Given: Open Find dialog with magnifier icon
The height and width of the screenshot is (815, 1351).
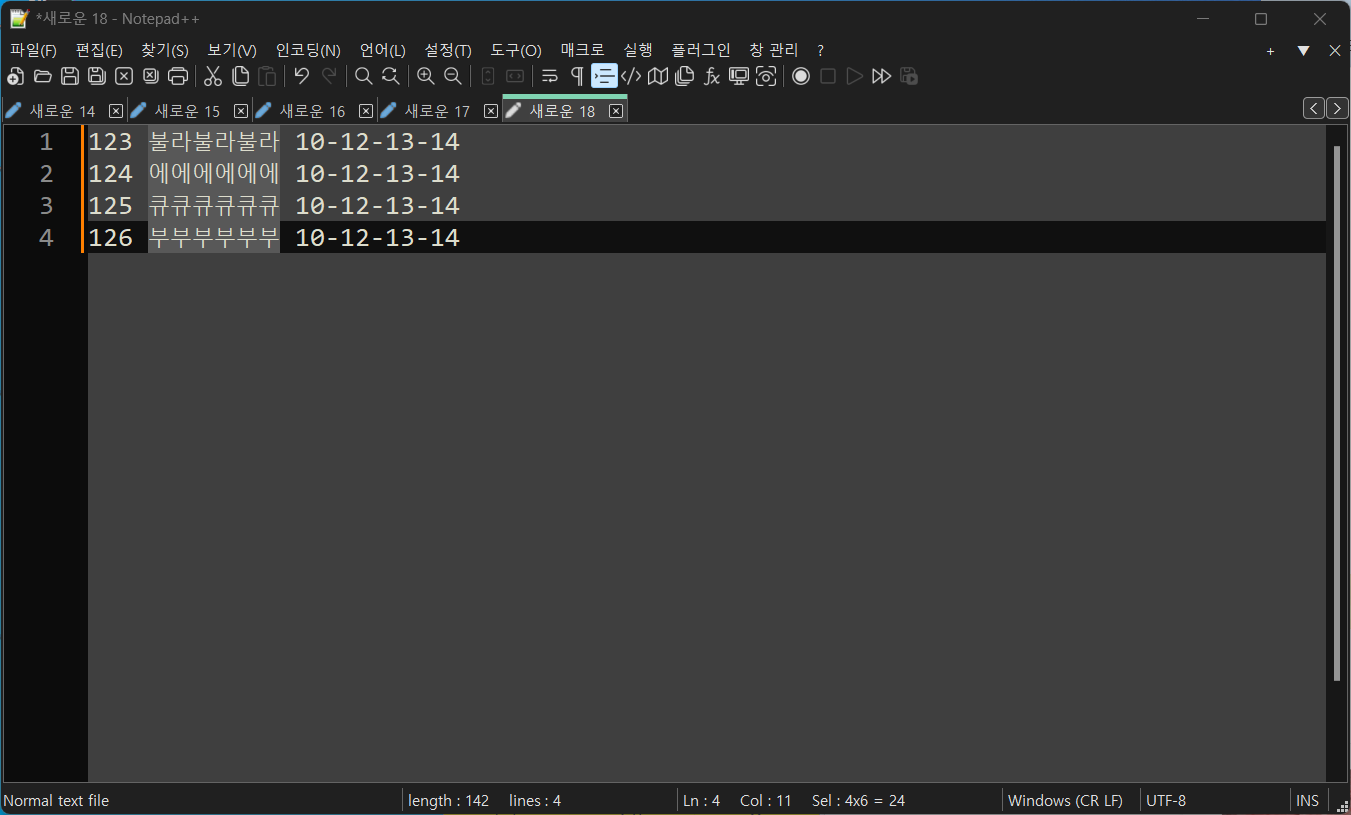Looking at the screenshot, I should click(364, 76).
